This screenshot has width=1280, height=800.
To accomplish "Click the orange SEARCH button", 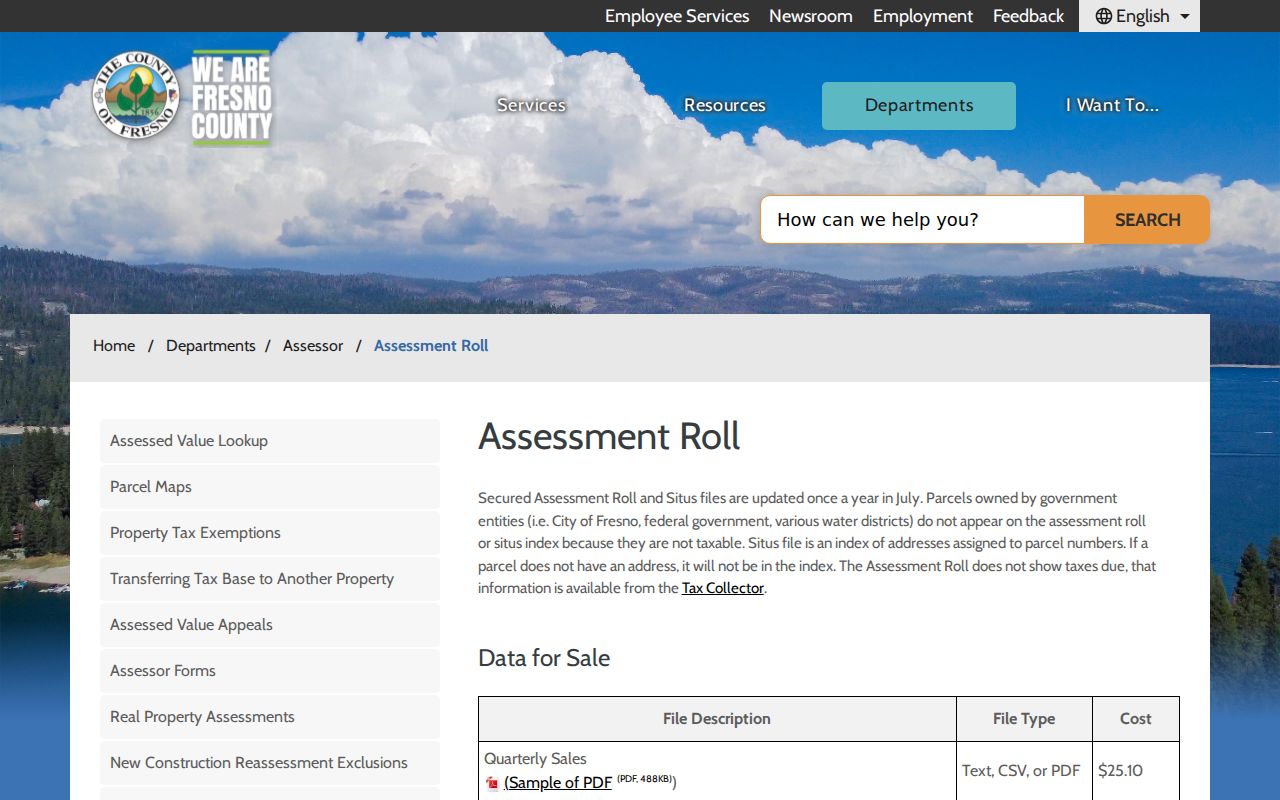I will 1147,220.
